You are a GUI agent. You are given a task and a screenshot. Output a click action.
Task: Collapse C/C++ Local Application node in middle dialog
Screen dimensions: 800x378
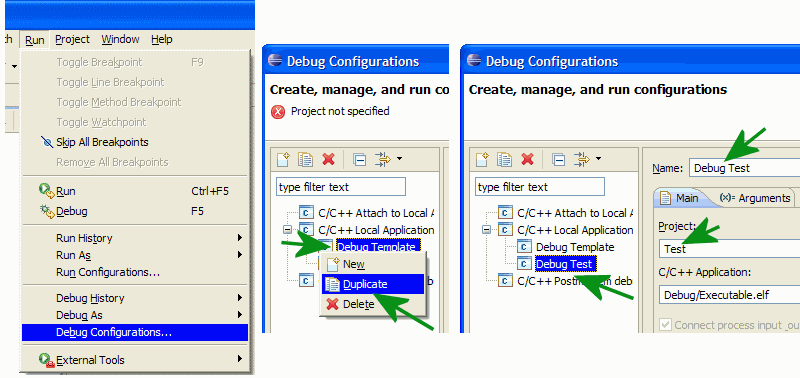(287, 230)
